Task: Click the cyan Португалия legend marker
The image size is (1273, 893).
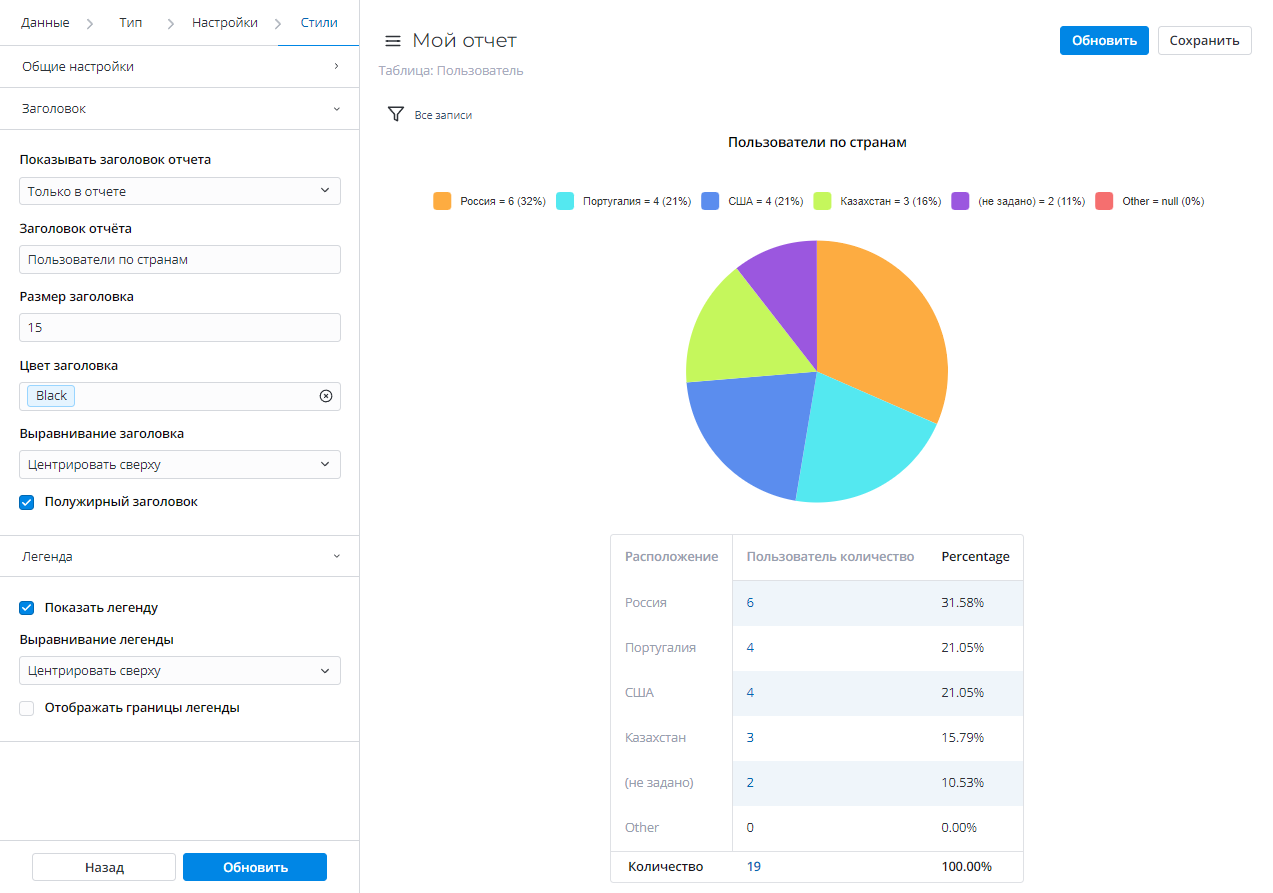Action: coord(565,201)
